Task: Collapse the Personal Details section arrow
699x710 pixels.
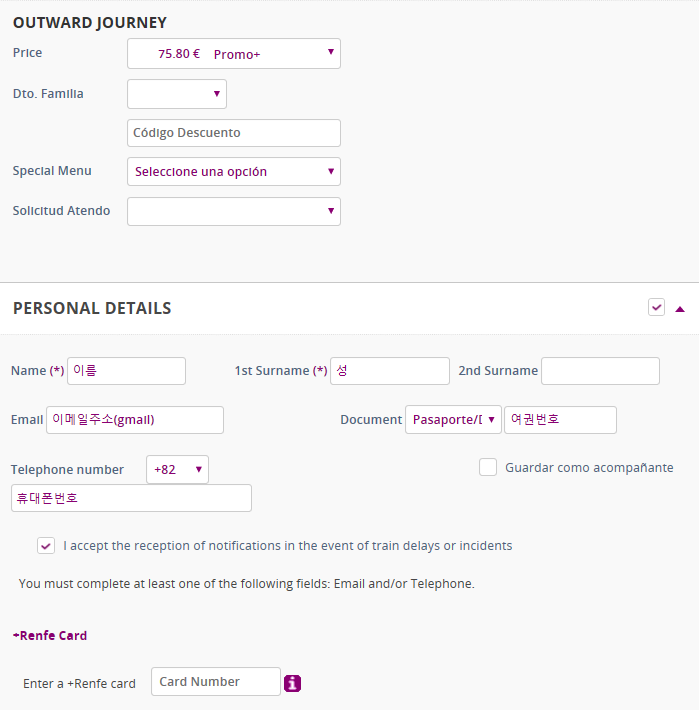Action: (680, 309)
